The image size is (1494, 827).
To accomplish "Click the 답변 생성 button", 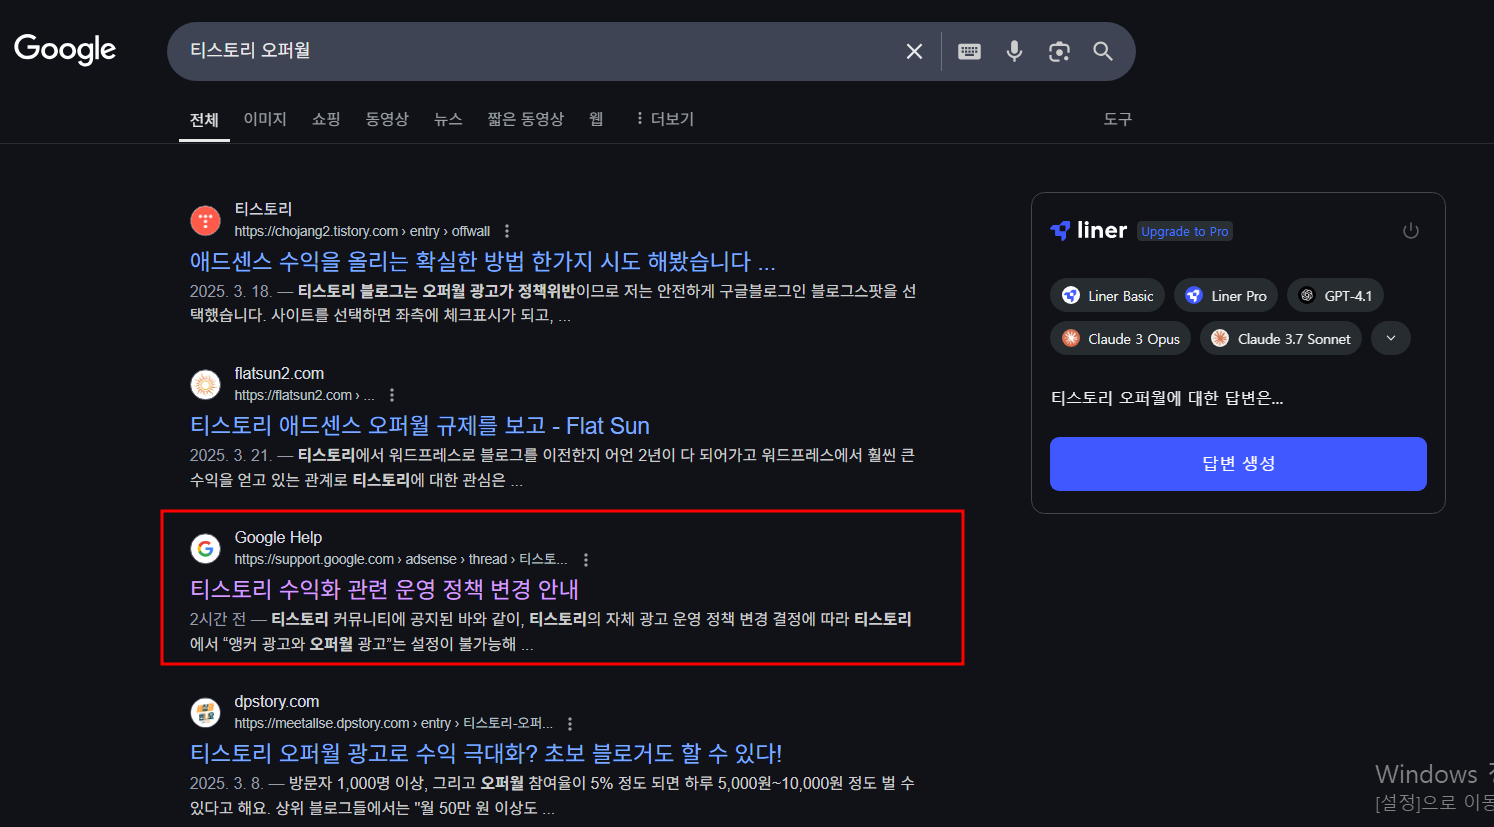I will tap(1238, 464).
